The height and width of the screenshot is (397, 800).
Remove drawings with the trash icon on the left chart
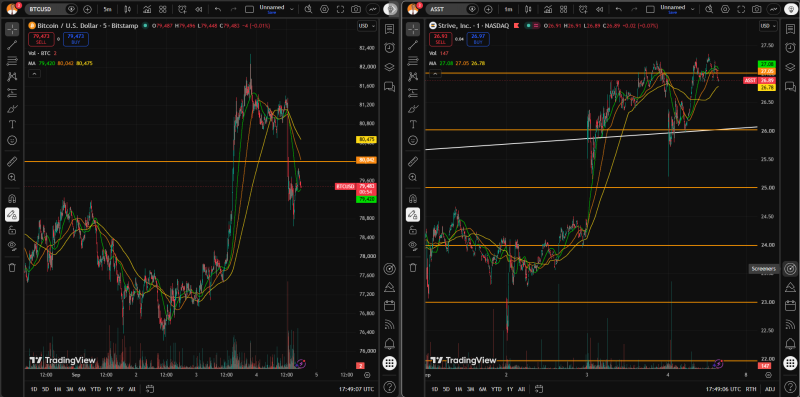[x=12, y=267]
